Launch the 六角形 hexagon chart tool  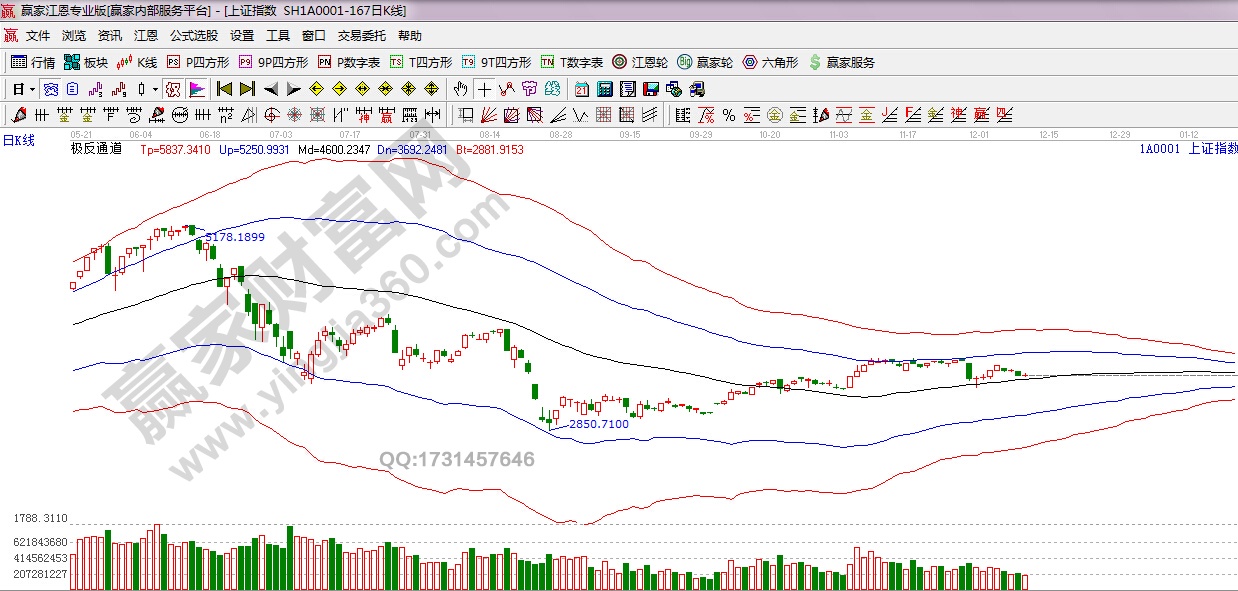point(770,62)
